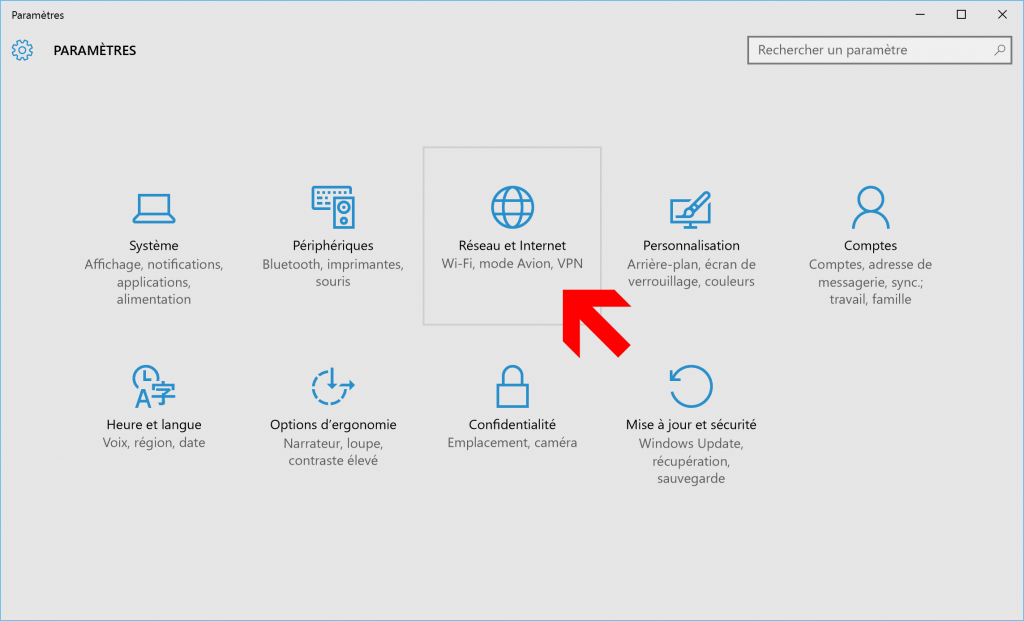Screen dimensions: 1024x621
Task: Click the Mise à jour et sécurité label
Action: [691, 424]
